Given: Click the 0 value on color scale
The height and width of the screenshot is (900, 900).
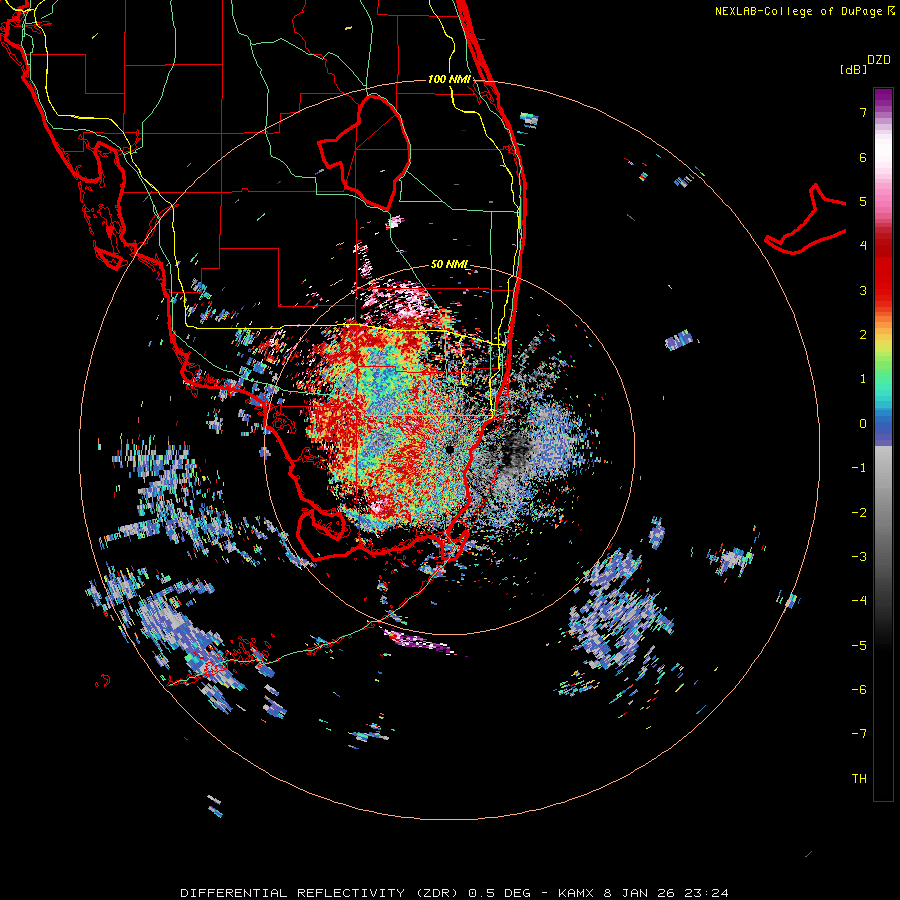Looking at the screenshot, I should [863, 424].
